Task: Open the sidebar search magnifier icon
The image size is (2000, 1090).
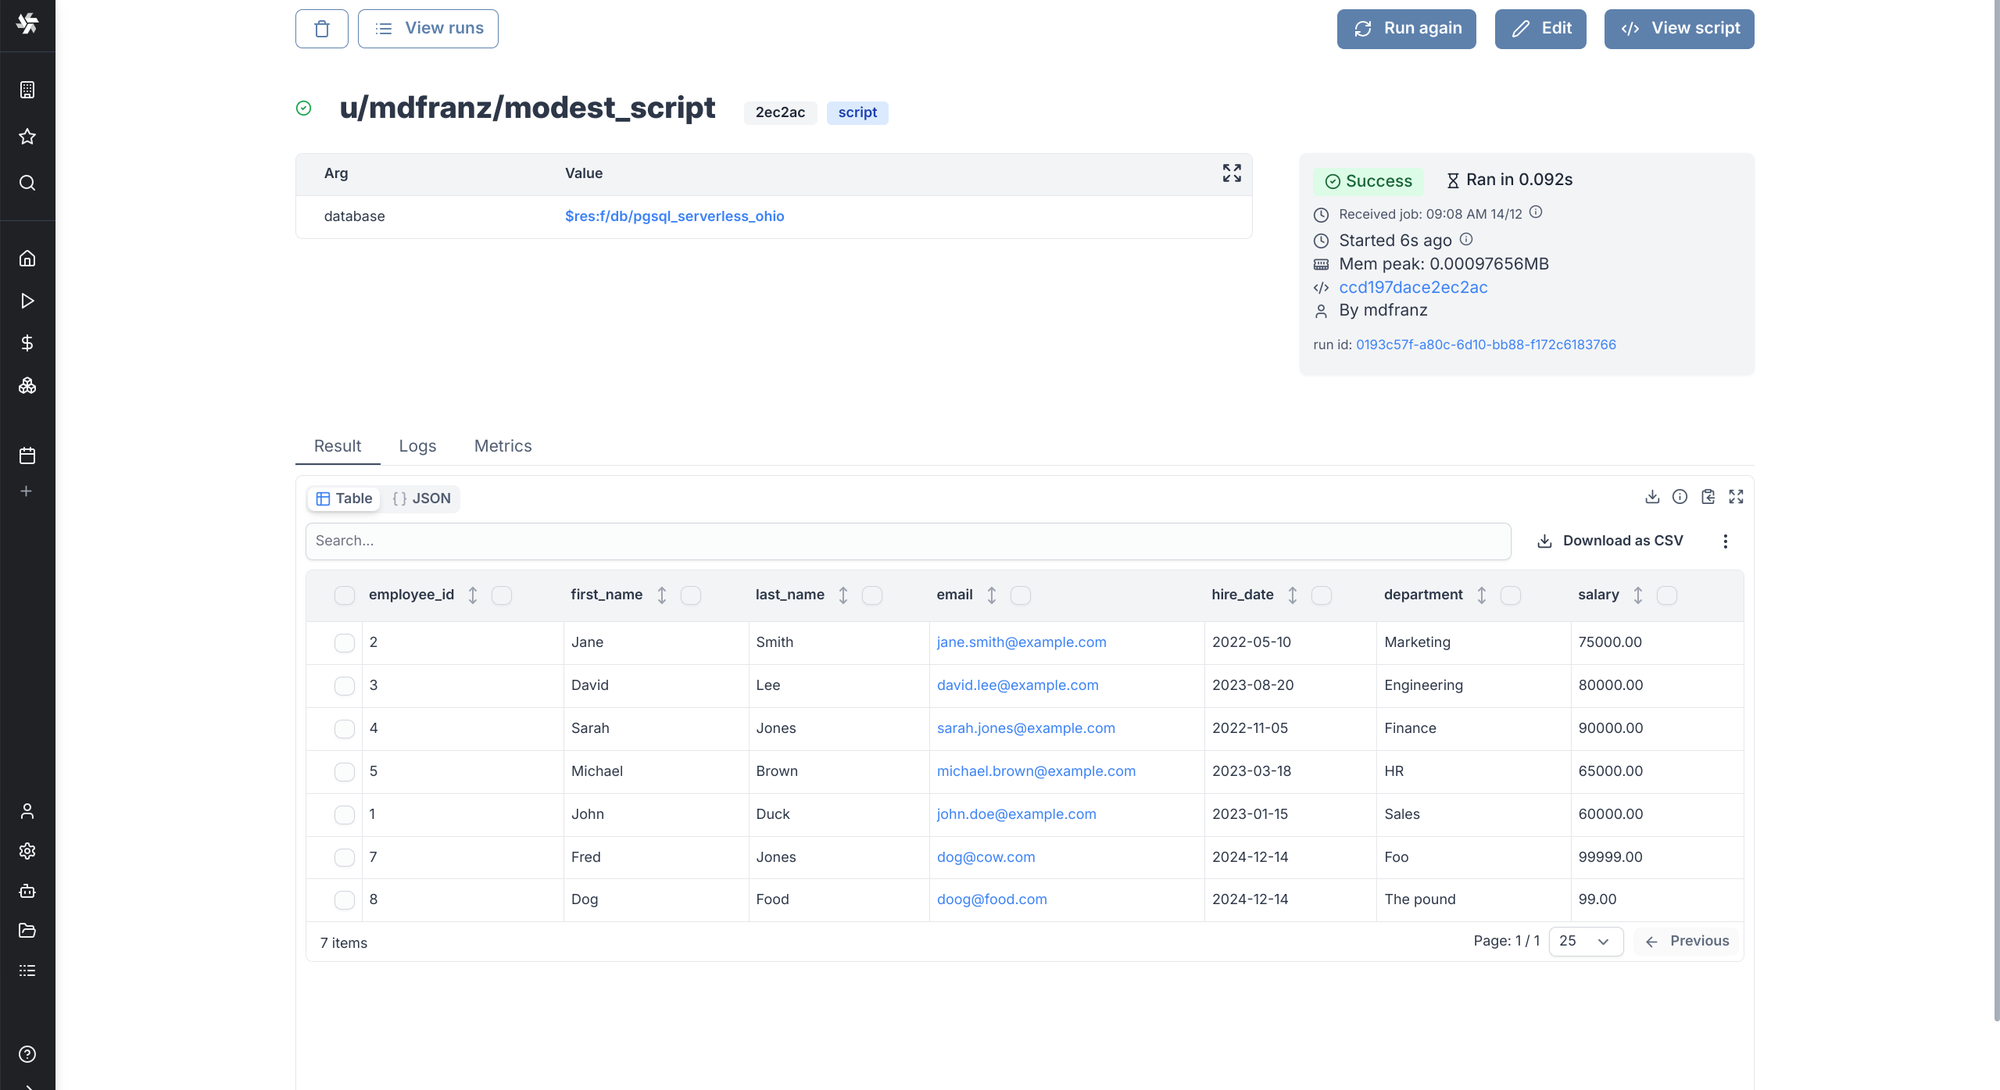Action: 27,183
